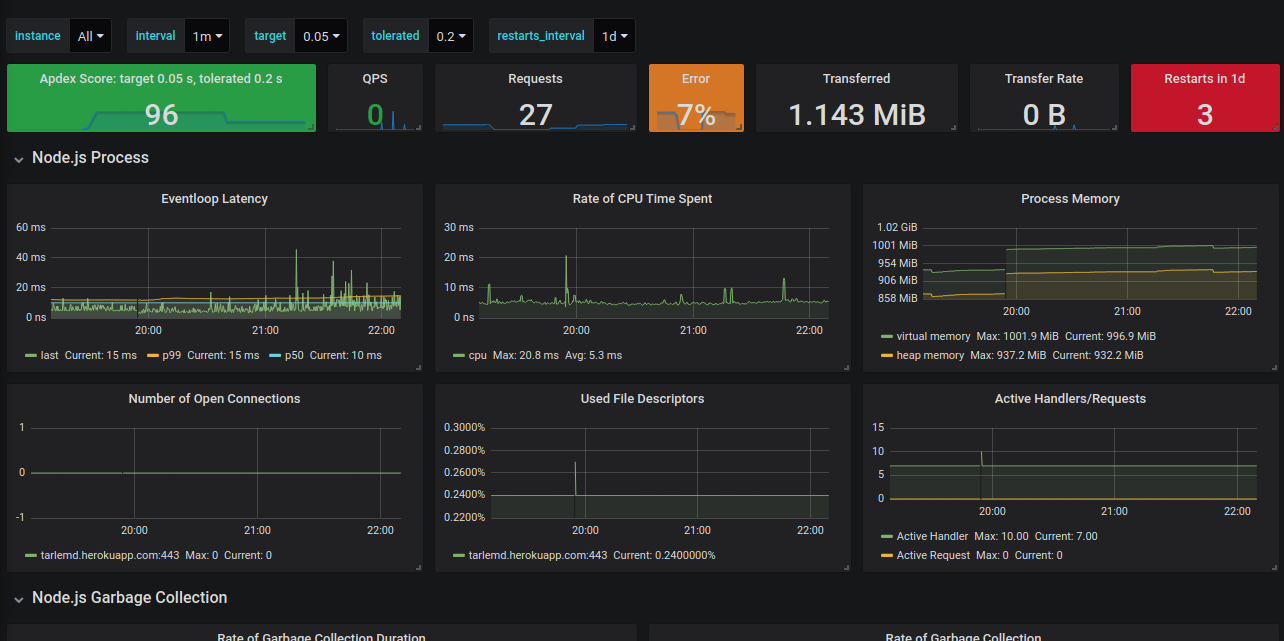This screenshot has height=641, width=1284.
Task: Click 'Current: 0.2400000%' in File Descriptors legend
Action: [x=664, y=555]
